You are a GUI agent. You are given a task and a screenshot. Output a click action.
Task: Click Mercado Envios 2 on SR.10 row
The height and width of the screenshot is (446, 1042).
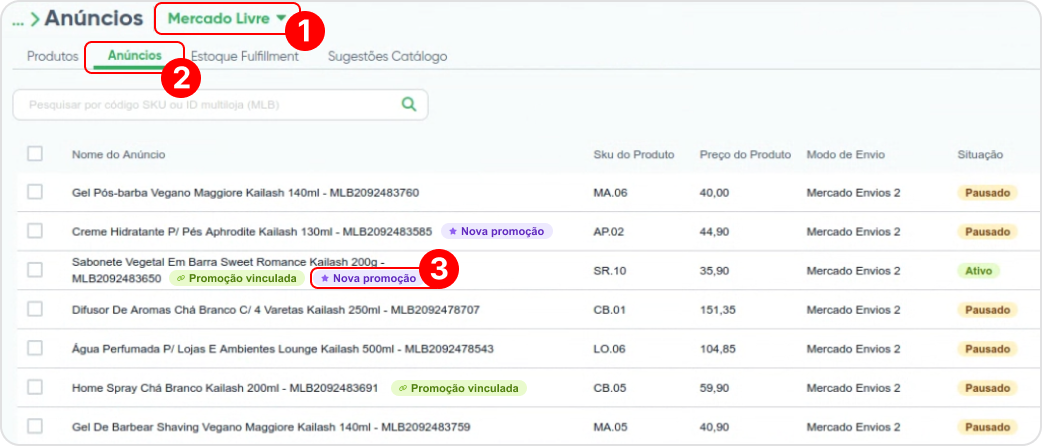[x=853, y=271]
